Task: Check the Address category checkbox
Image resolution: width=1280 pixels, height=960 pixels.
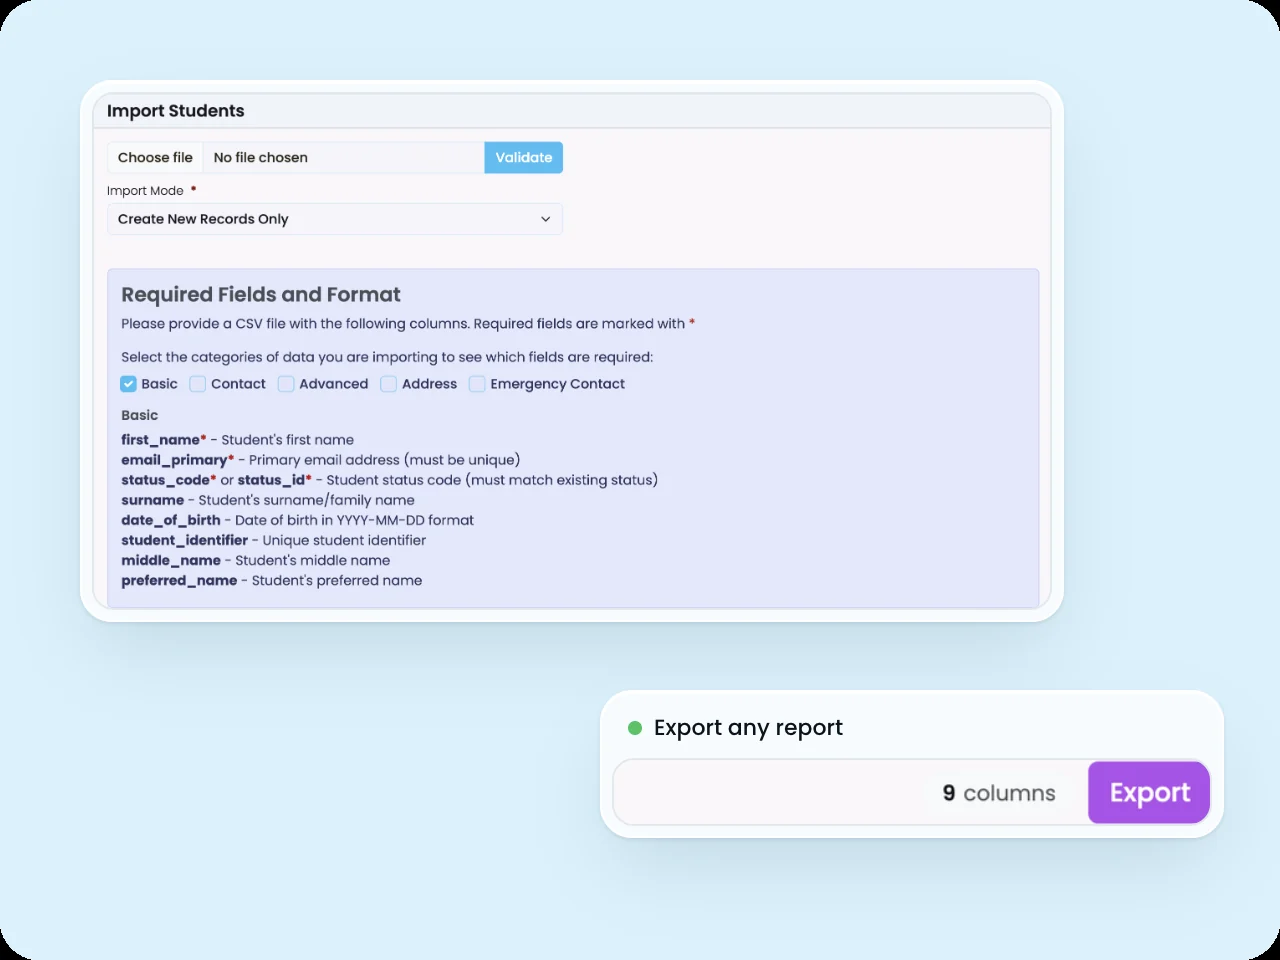Action: point(389,384)
